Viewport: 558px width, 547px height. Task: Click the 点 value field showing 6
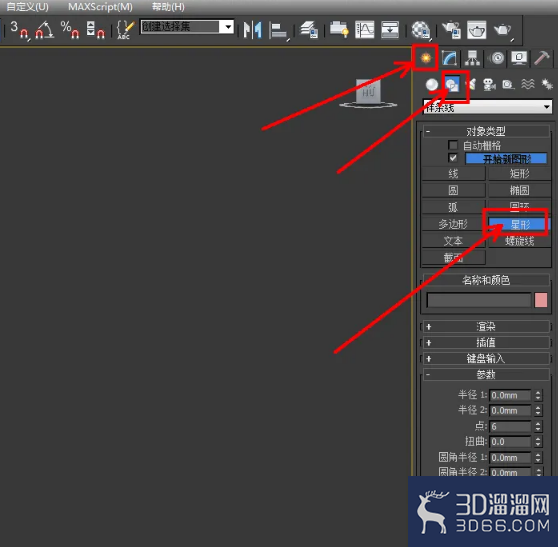(510, 426)
